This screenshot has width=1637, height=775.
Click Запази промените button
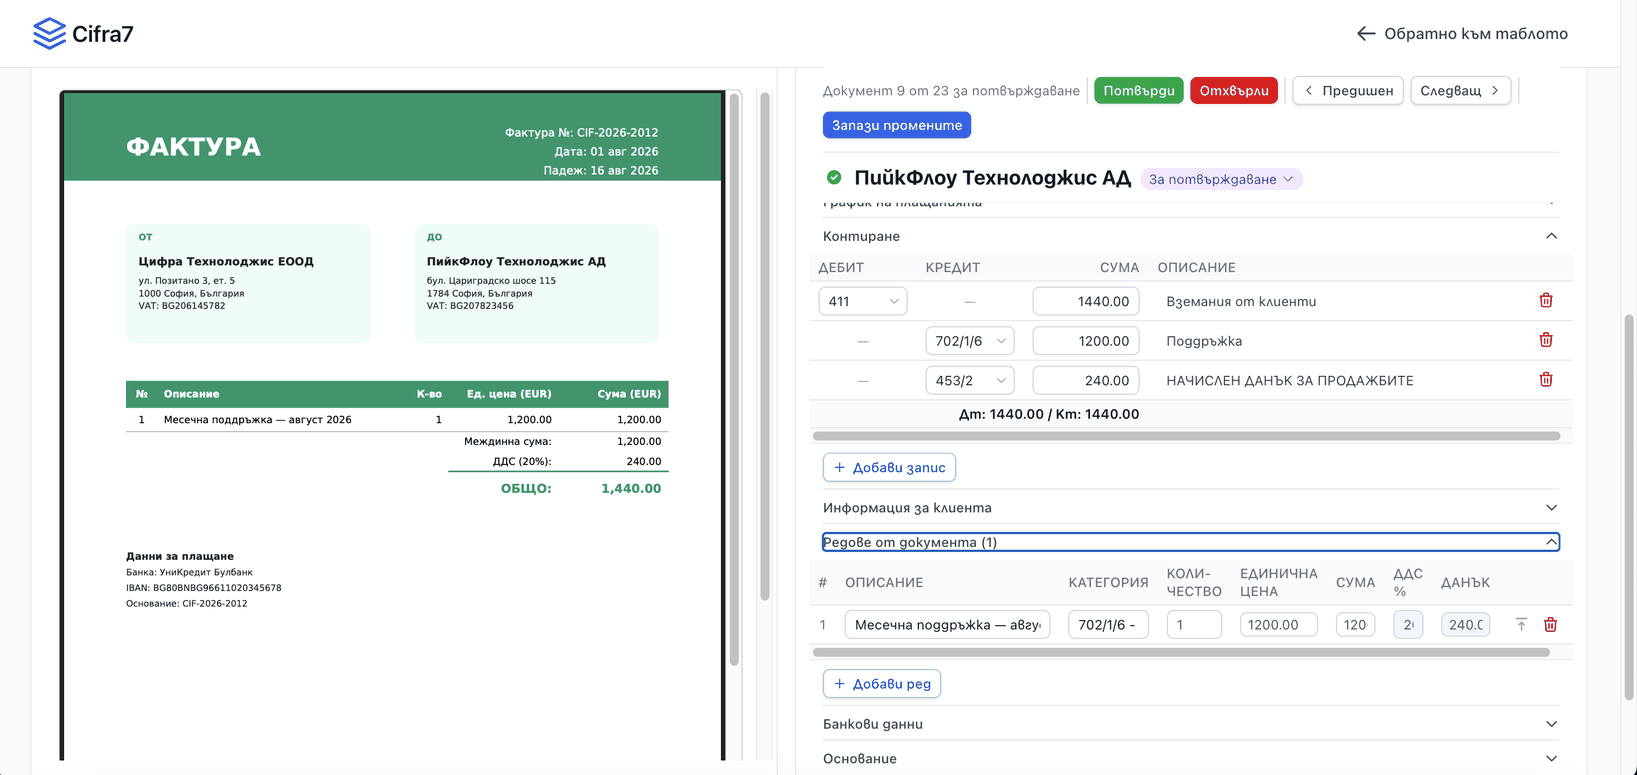point(897,125)
